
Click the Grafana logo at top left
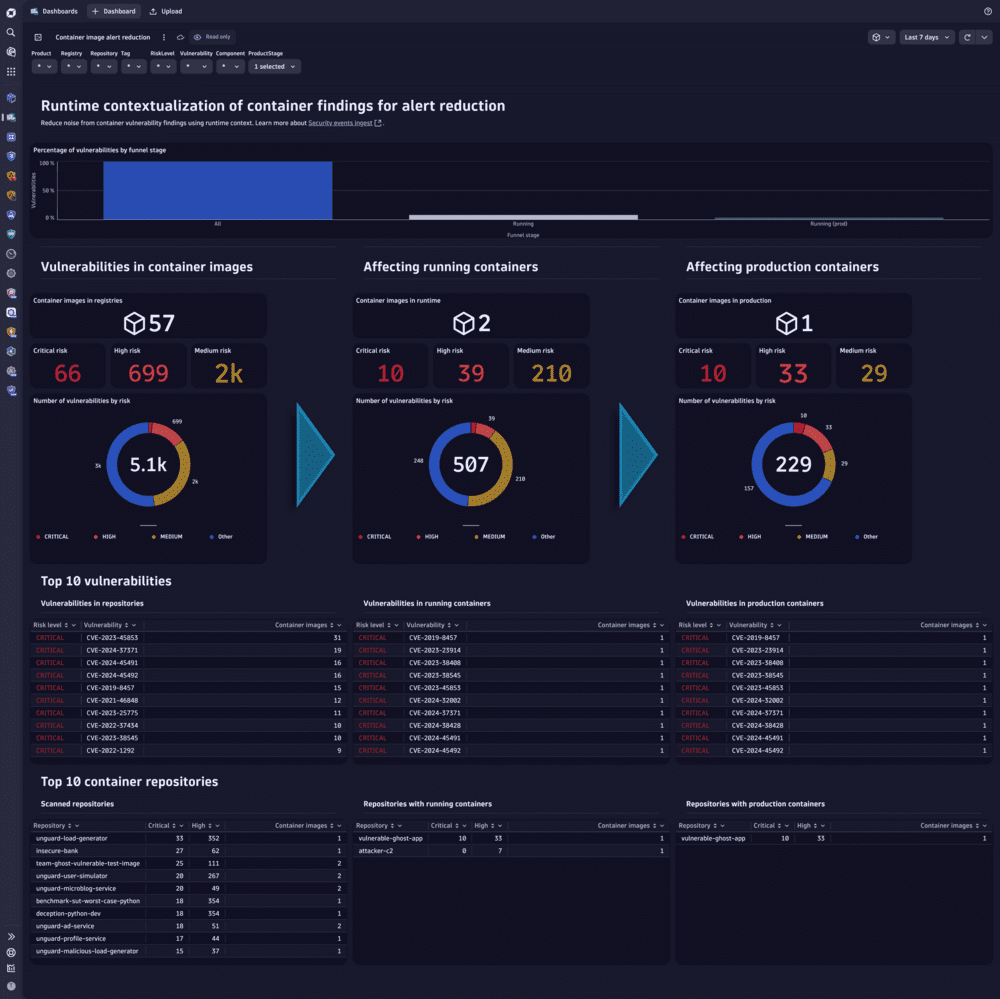click(11, 11)
